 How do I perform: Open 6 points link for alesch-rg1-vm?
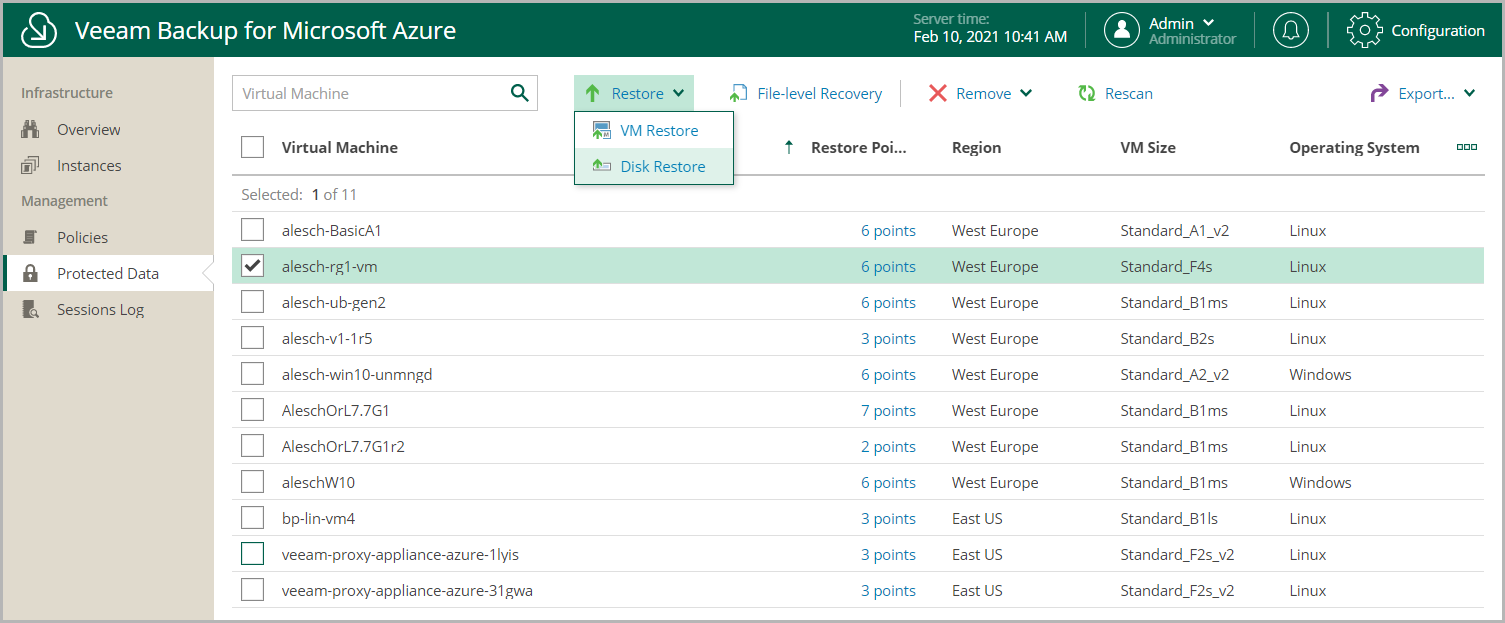[x=888, y=266]
